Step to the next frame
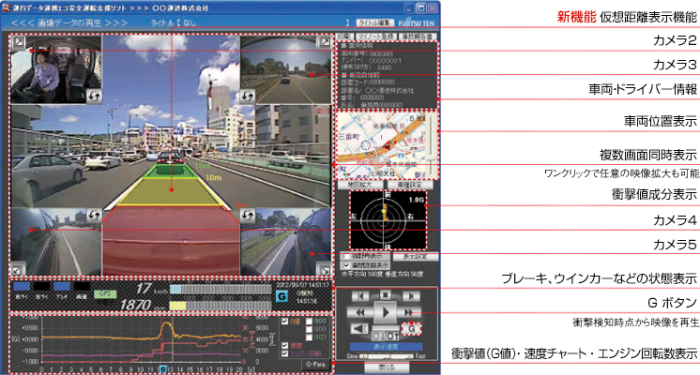The image size is (700, 375). 411,296
